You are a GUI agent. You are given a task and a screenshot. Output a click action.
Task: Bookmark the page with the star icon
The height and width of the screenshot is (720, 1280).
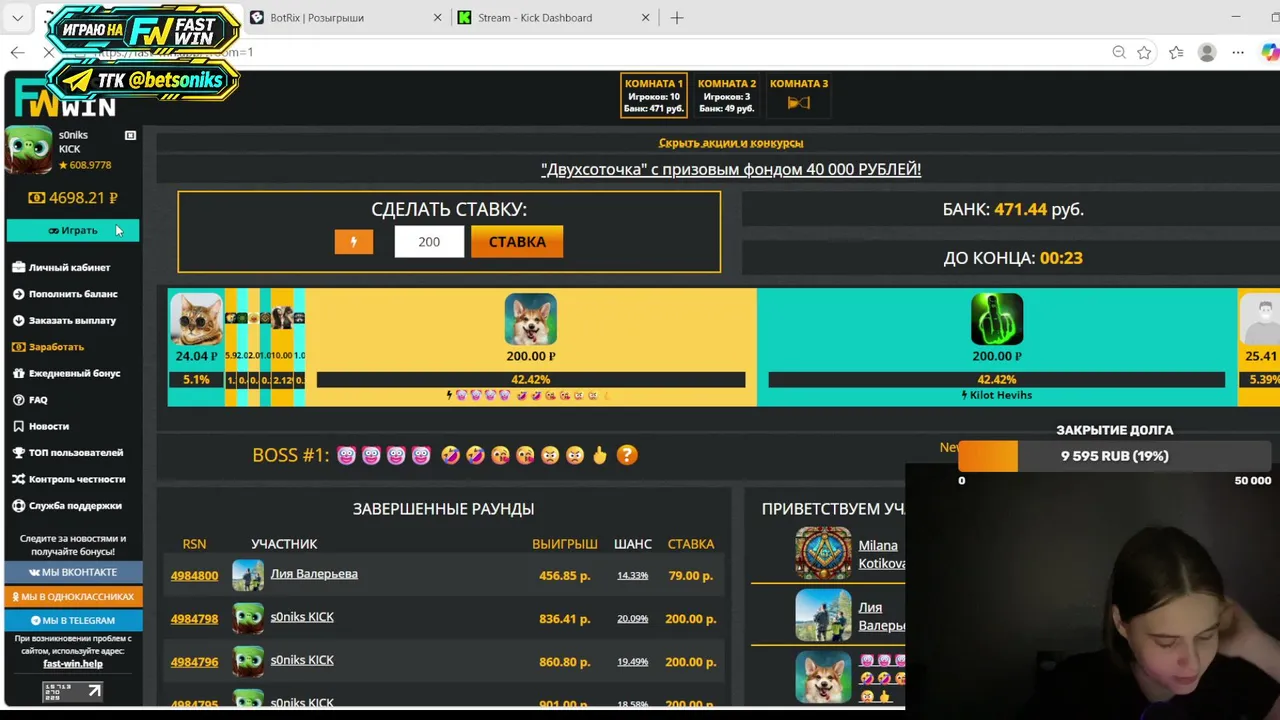tap(1144, 52)
